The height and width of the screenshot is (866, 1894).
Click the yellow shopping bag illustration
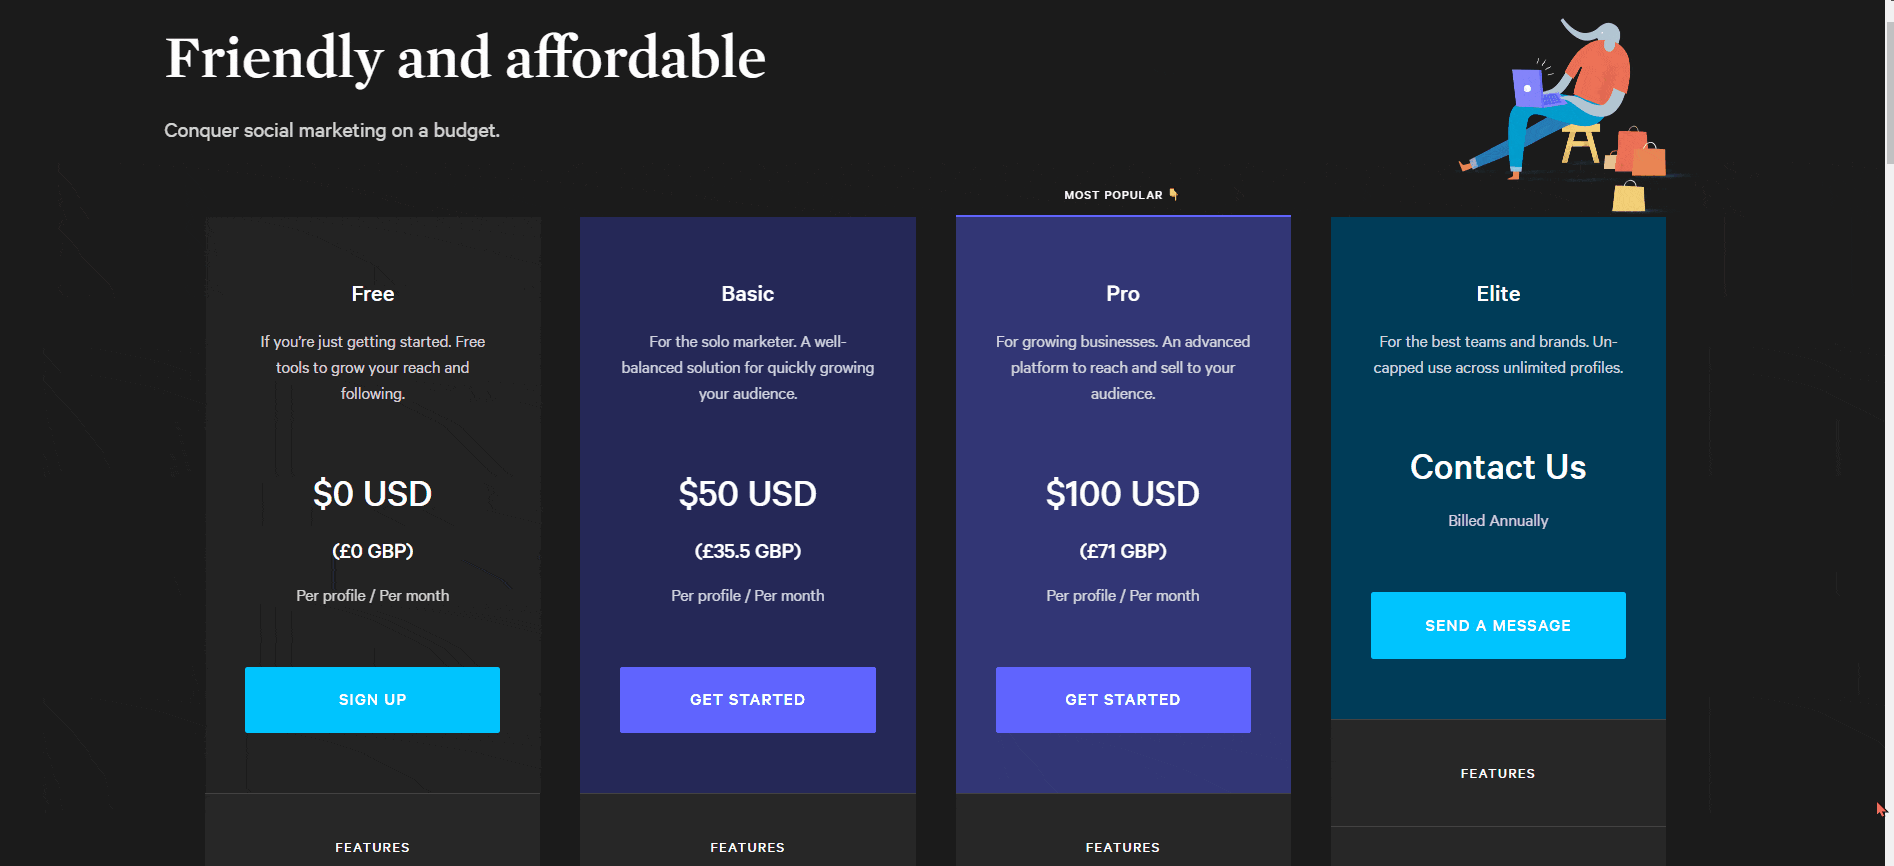1629,196
